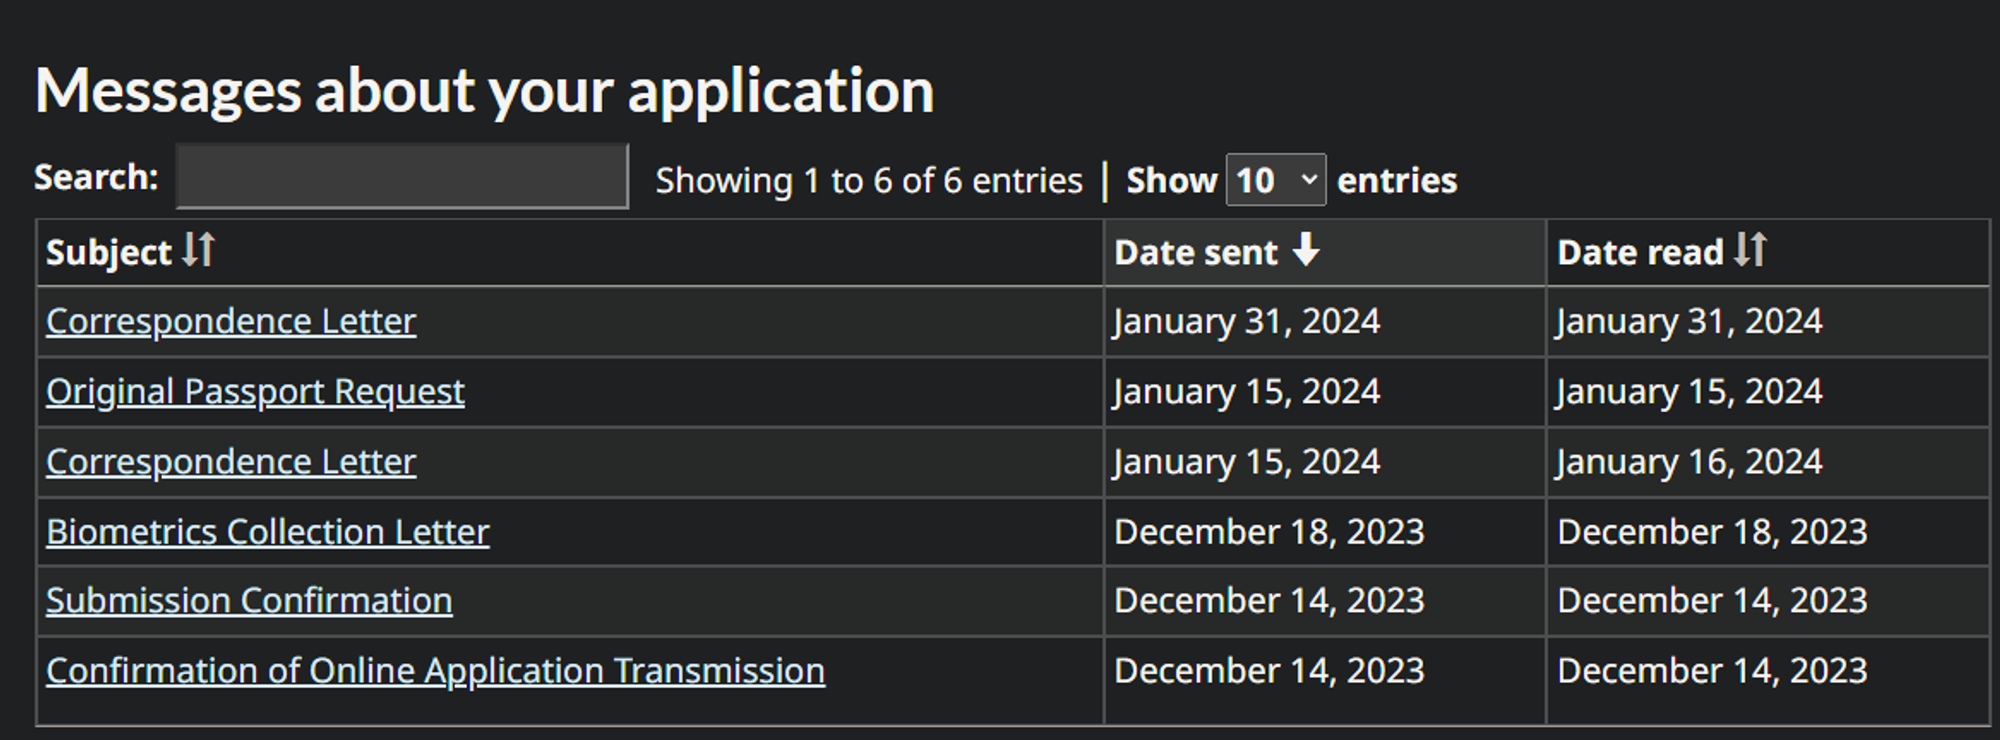Click the Date read column header text

point(1640,253)
